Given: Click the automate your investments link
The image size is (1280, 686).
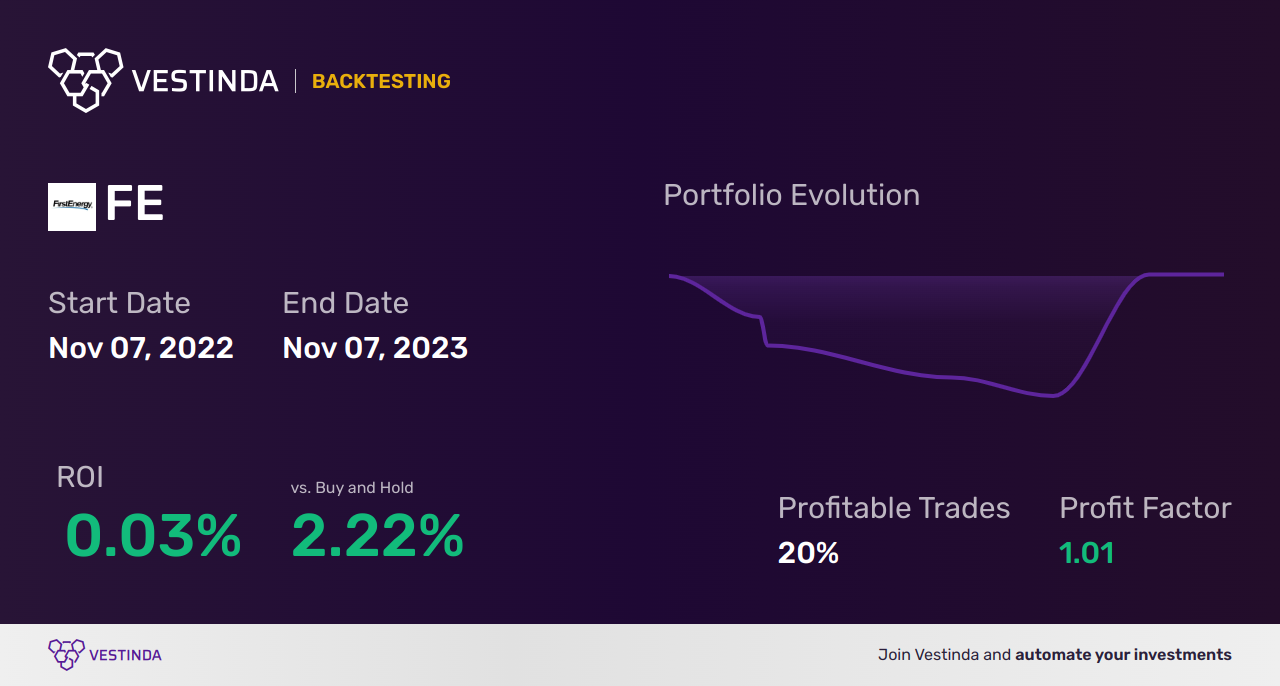Looking at the screenshot, I should 1123,655.
